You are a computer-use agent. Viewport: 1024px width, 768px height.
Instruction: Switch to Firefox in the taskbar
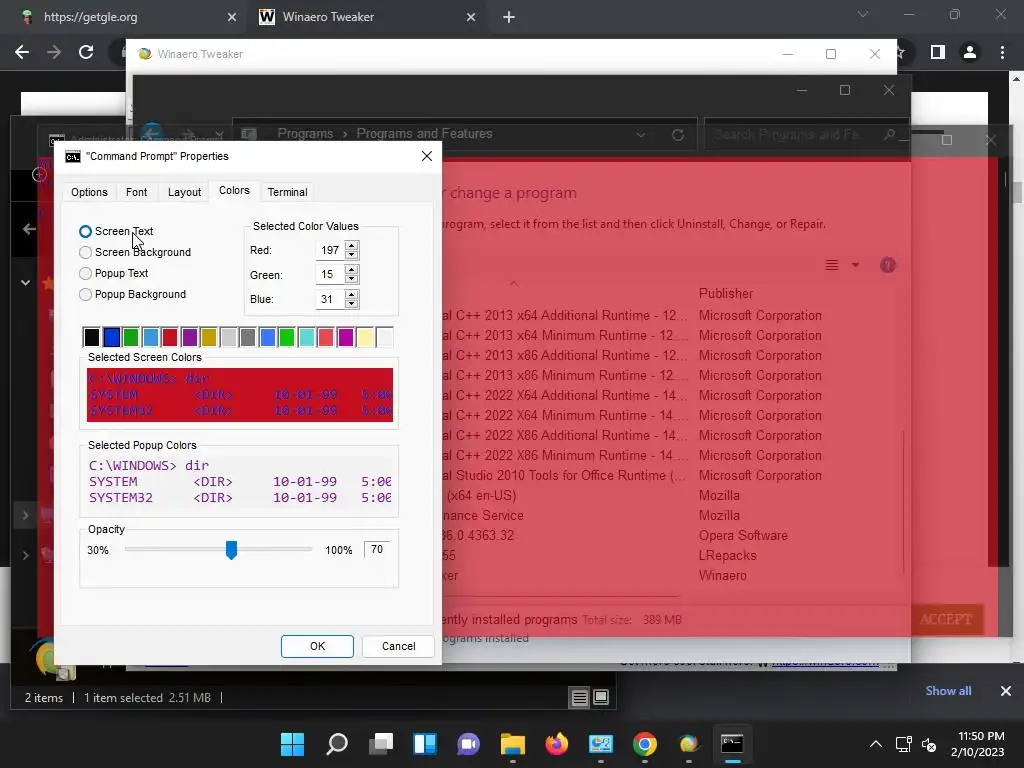tap(556, 744)
